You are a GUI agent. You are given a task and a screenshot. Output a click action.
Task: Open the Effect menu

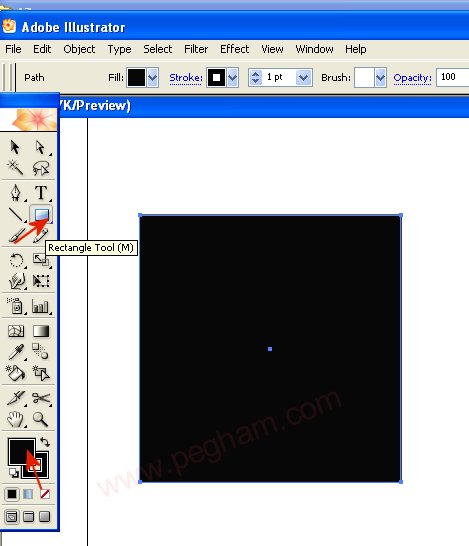point(234,49)
